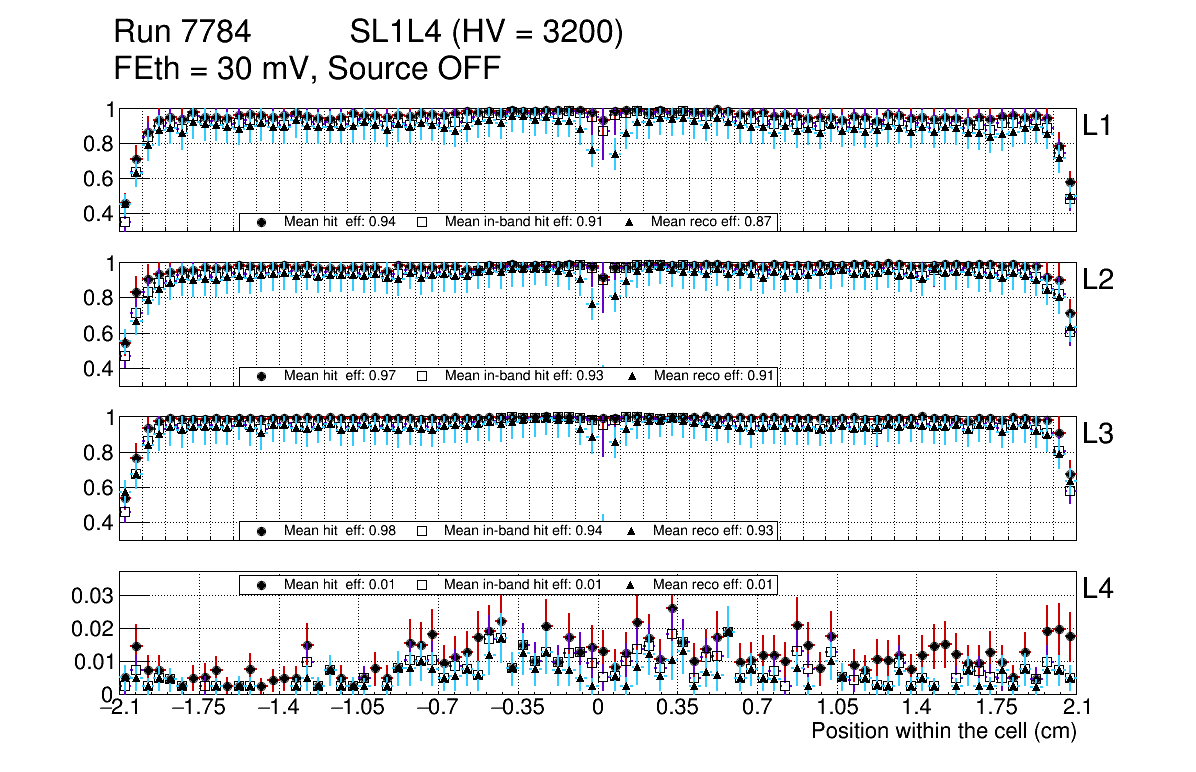The image size is (1196, 772).
Task: Click the filled circle marker in L3 legend
Action: [x=262, y=530]
